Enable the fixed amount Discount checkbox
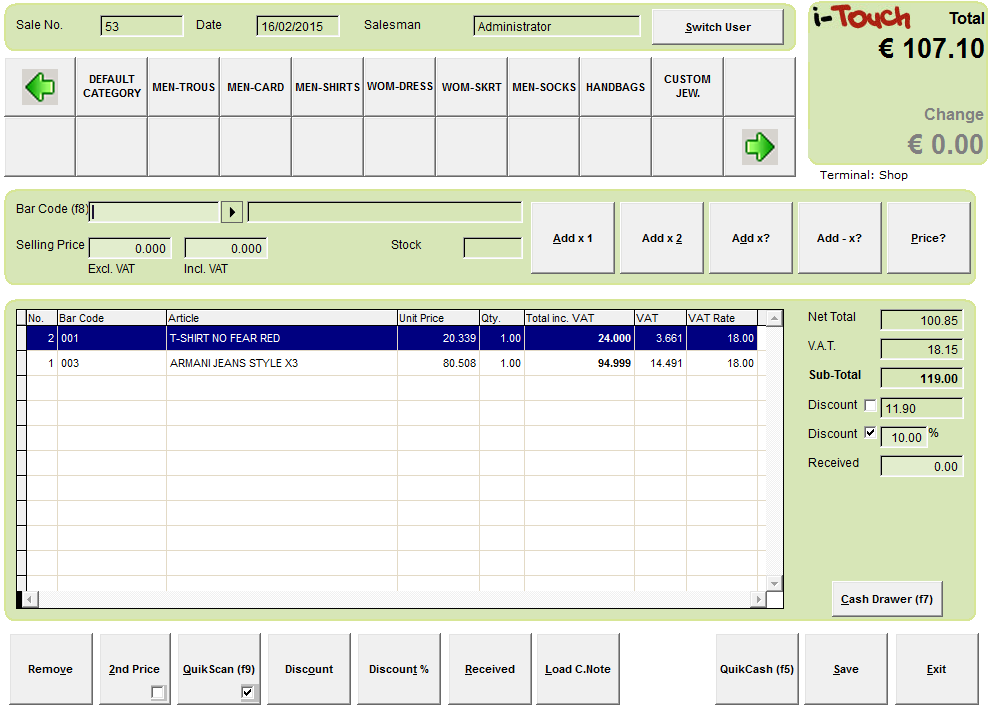 870,405
